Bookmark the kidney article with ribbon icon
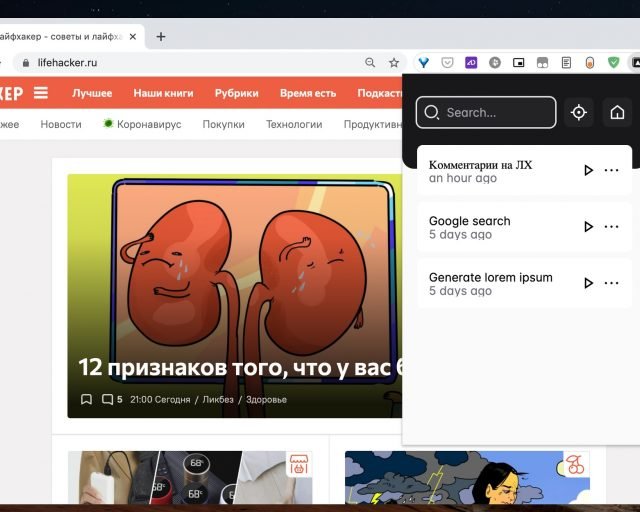 coord(86,399)
